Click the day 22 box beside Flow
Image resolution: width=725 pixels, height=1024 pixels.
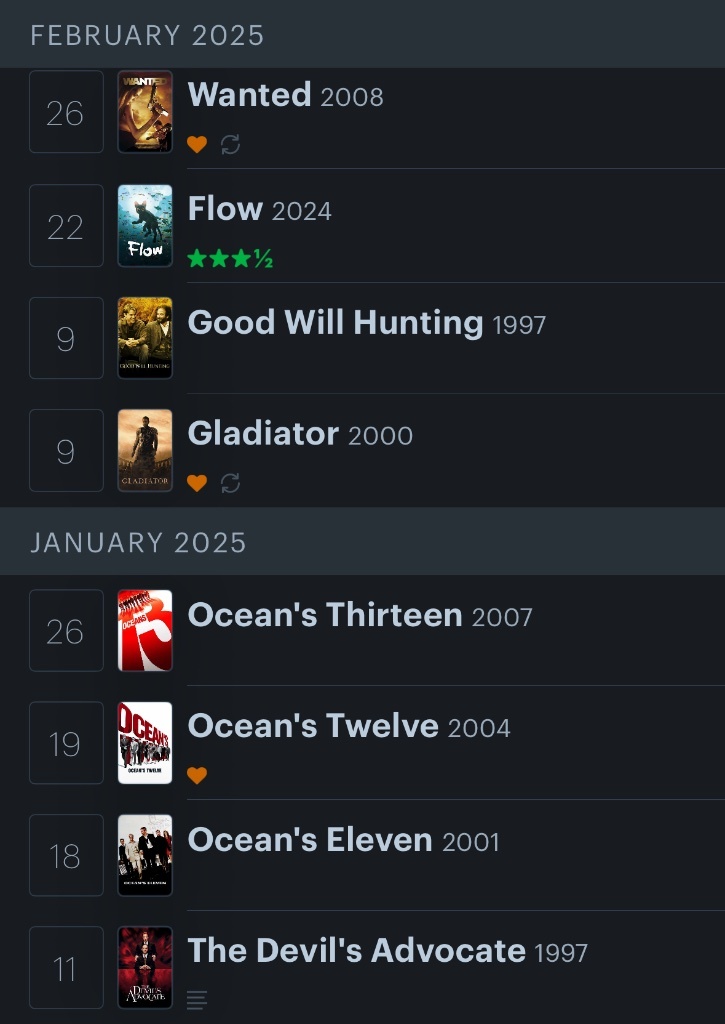click(x=66, y=226)
